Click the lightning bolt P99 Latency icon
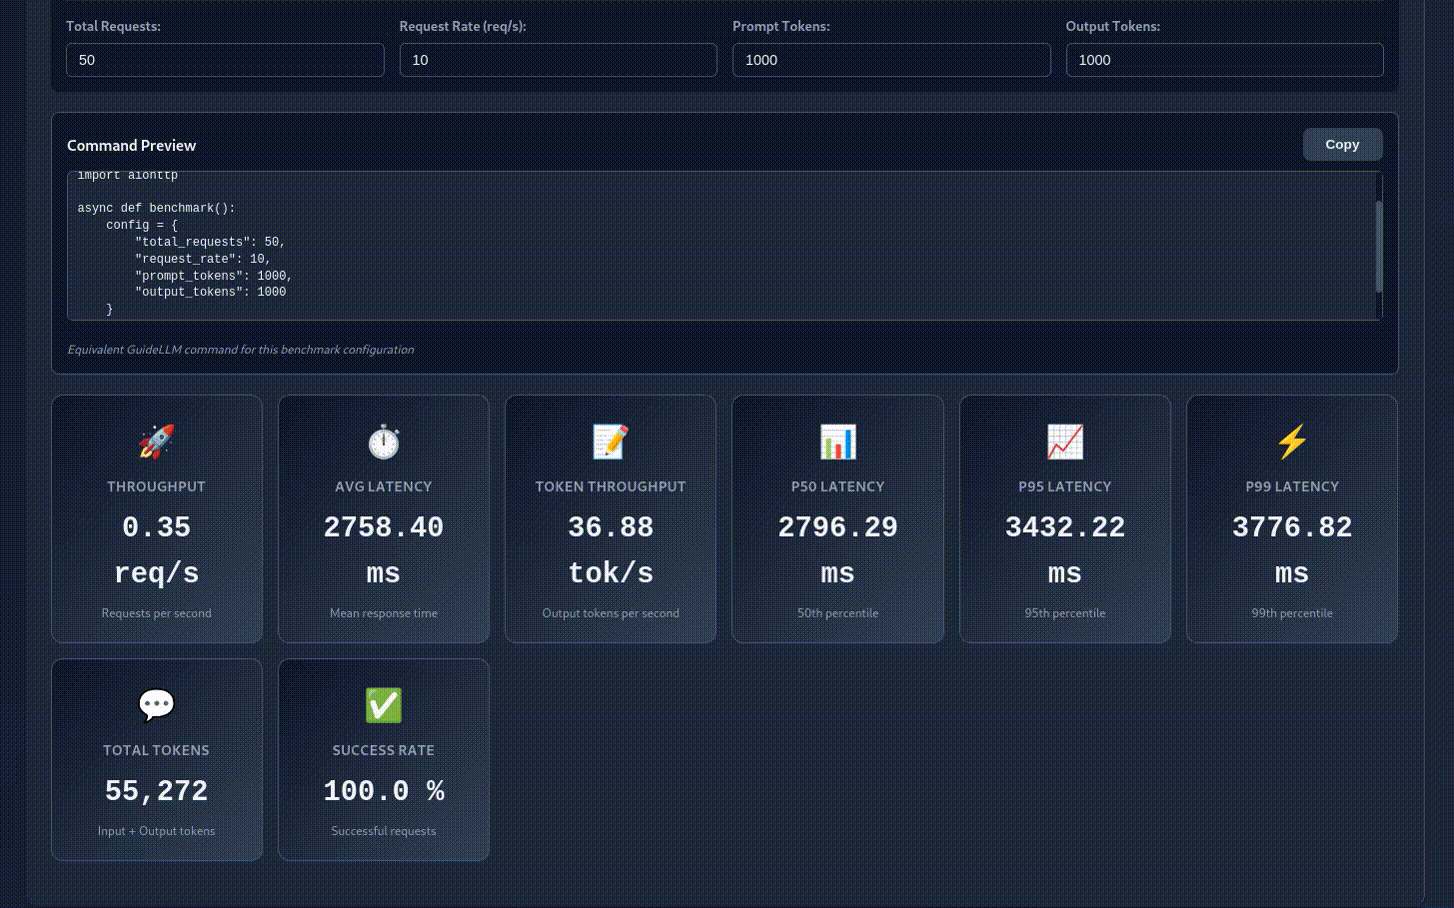This screenshot has height=908, width=1454. (1292, 441)
